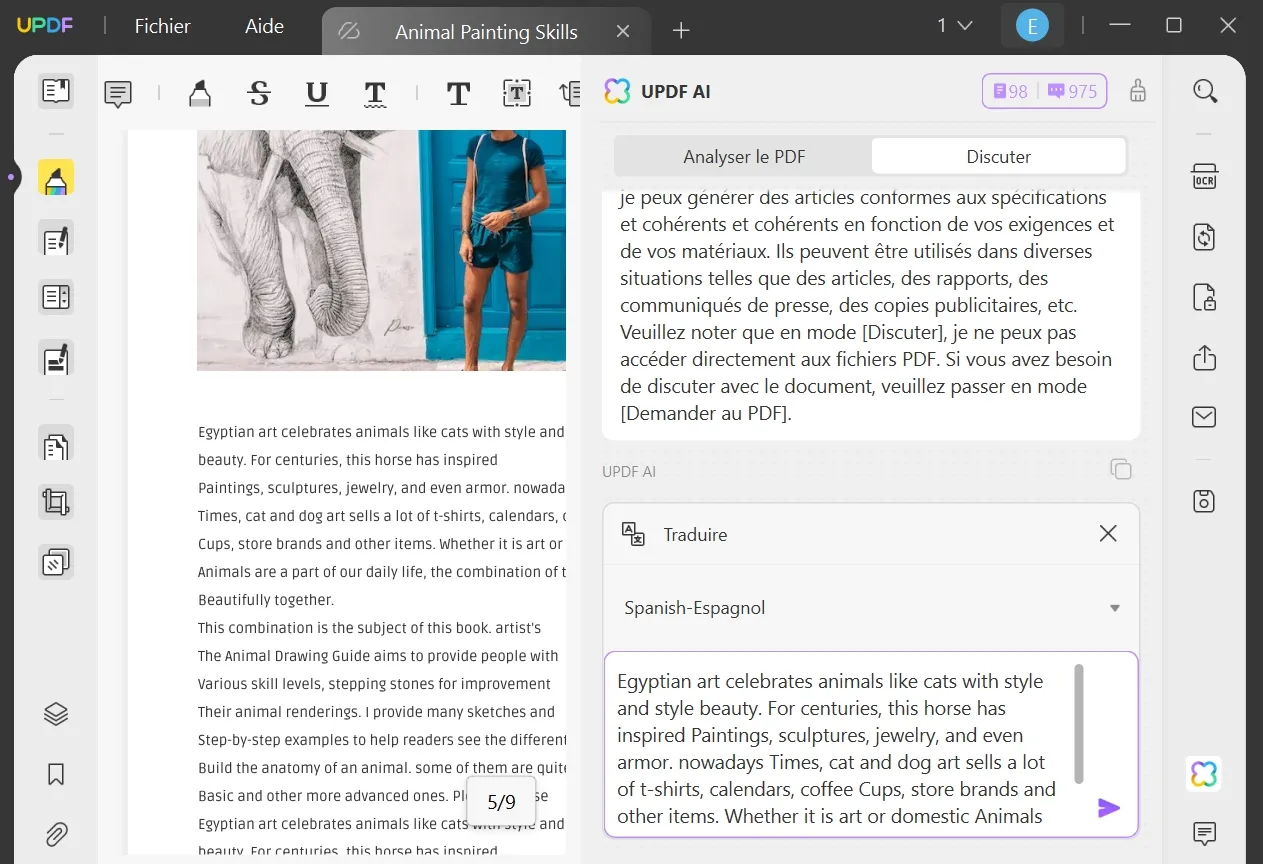This screenshot has width=1263, height=864.
Task: Open the bookmark panel from the sidebar
Action: pyautogui.click(x=55, y=774)
